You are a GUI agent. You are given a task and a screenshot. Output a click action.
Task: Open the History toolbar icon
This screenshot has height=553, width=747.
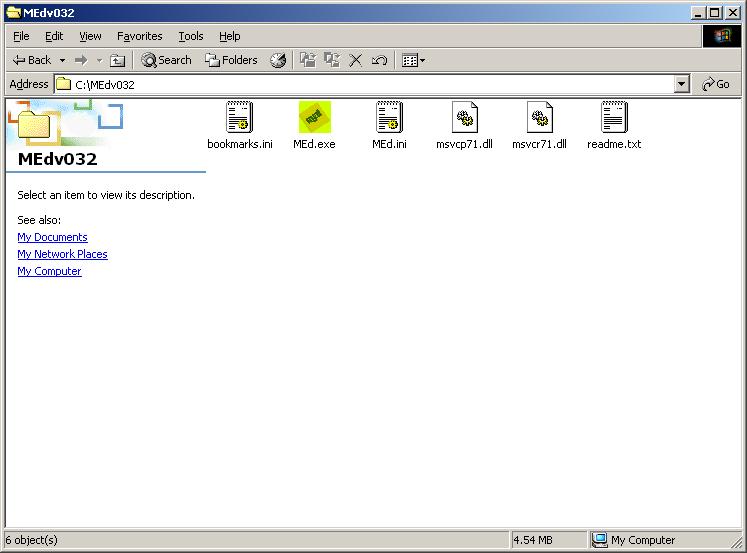coord(278,60)
